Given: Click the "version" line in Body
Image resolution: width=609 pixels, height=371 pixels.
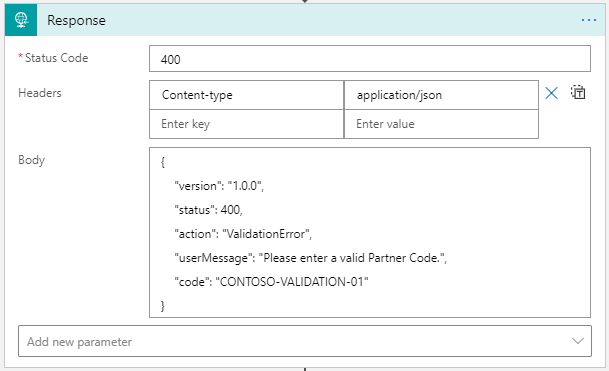Looking at the screenshot, I should pyautogui.click(x=219, y=186).
